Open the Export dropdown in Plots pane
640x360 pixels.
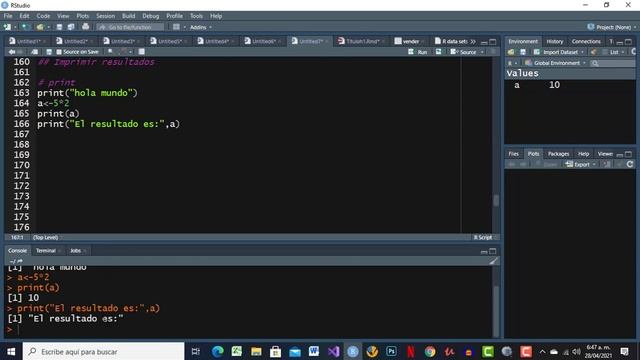pos(581,164)
